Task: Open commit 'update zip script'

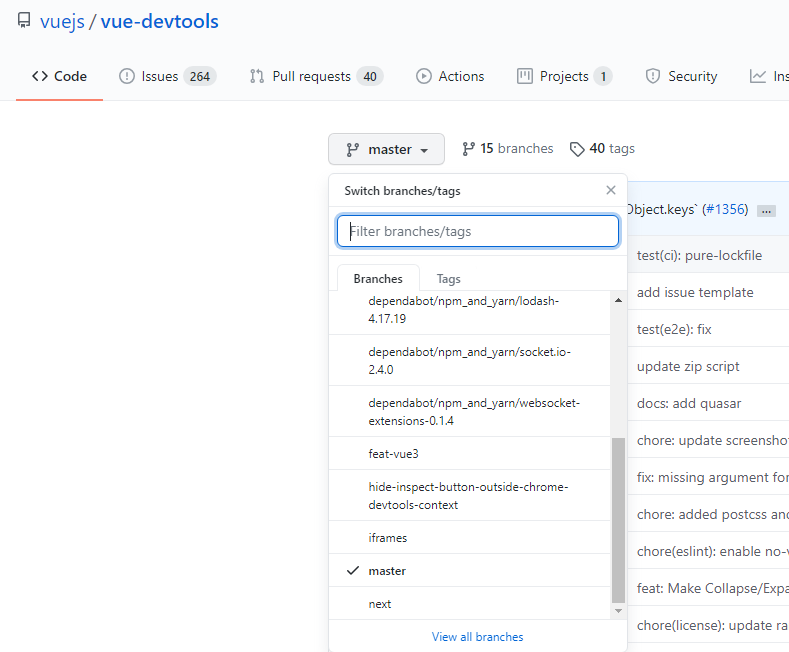Action: [x=688, y=366]
